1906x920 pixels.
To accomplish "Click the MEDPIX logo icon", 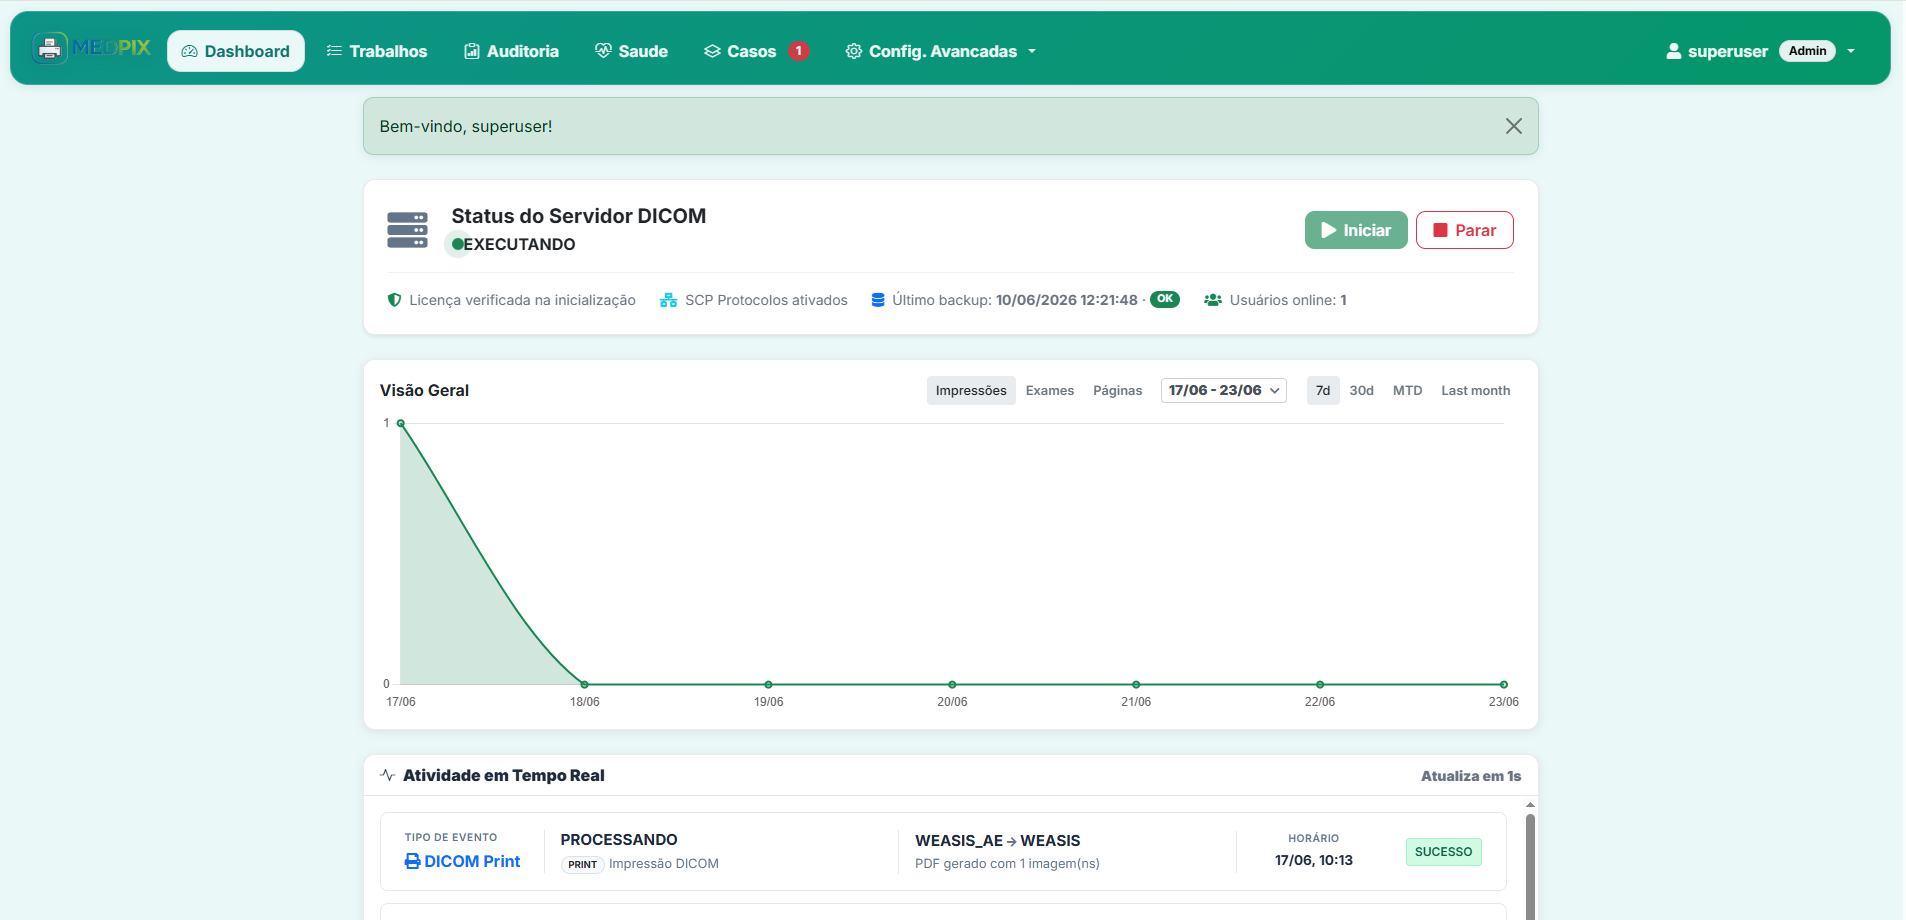I will (49, 48).
